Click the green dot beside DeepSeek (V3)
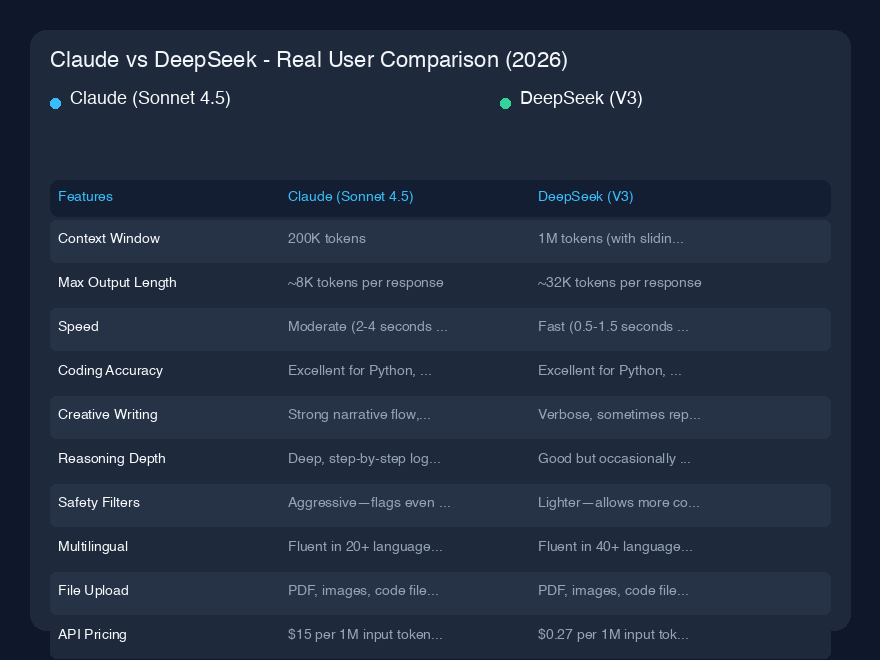This screenshot has height=660, width=880. [x=505, y=103]
